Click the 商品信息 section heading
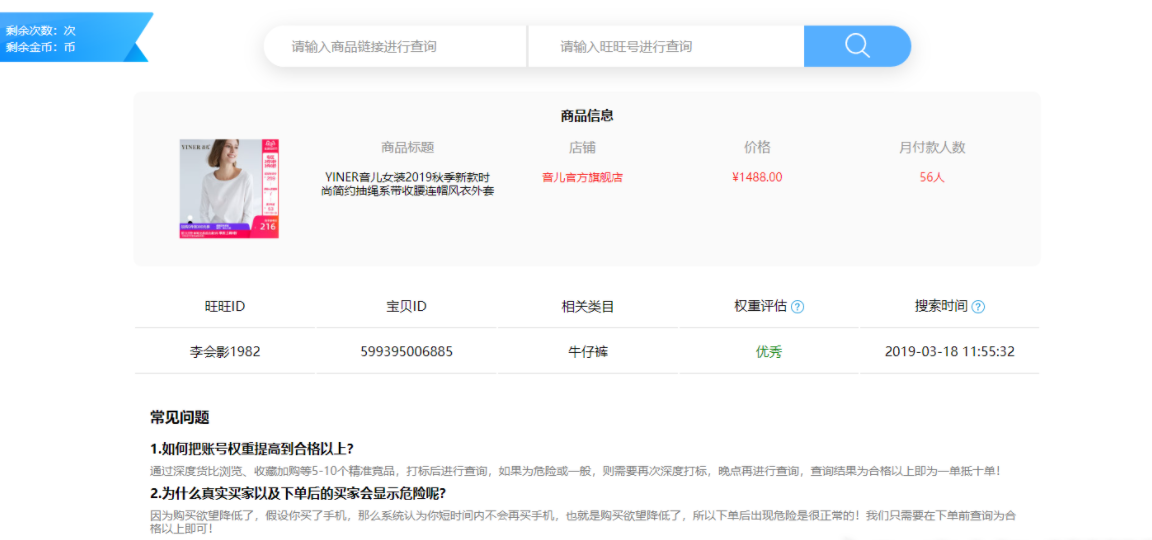 point(587,115)
